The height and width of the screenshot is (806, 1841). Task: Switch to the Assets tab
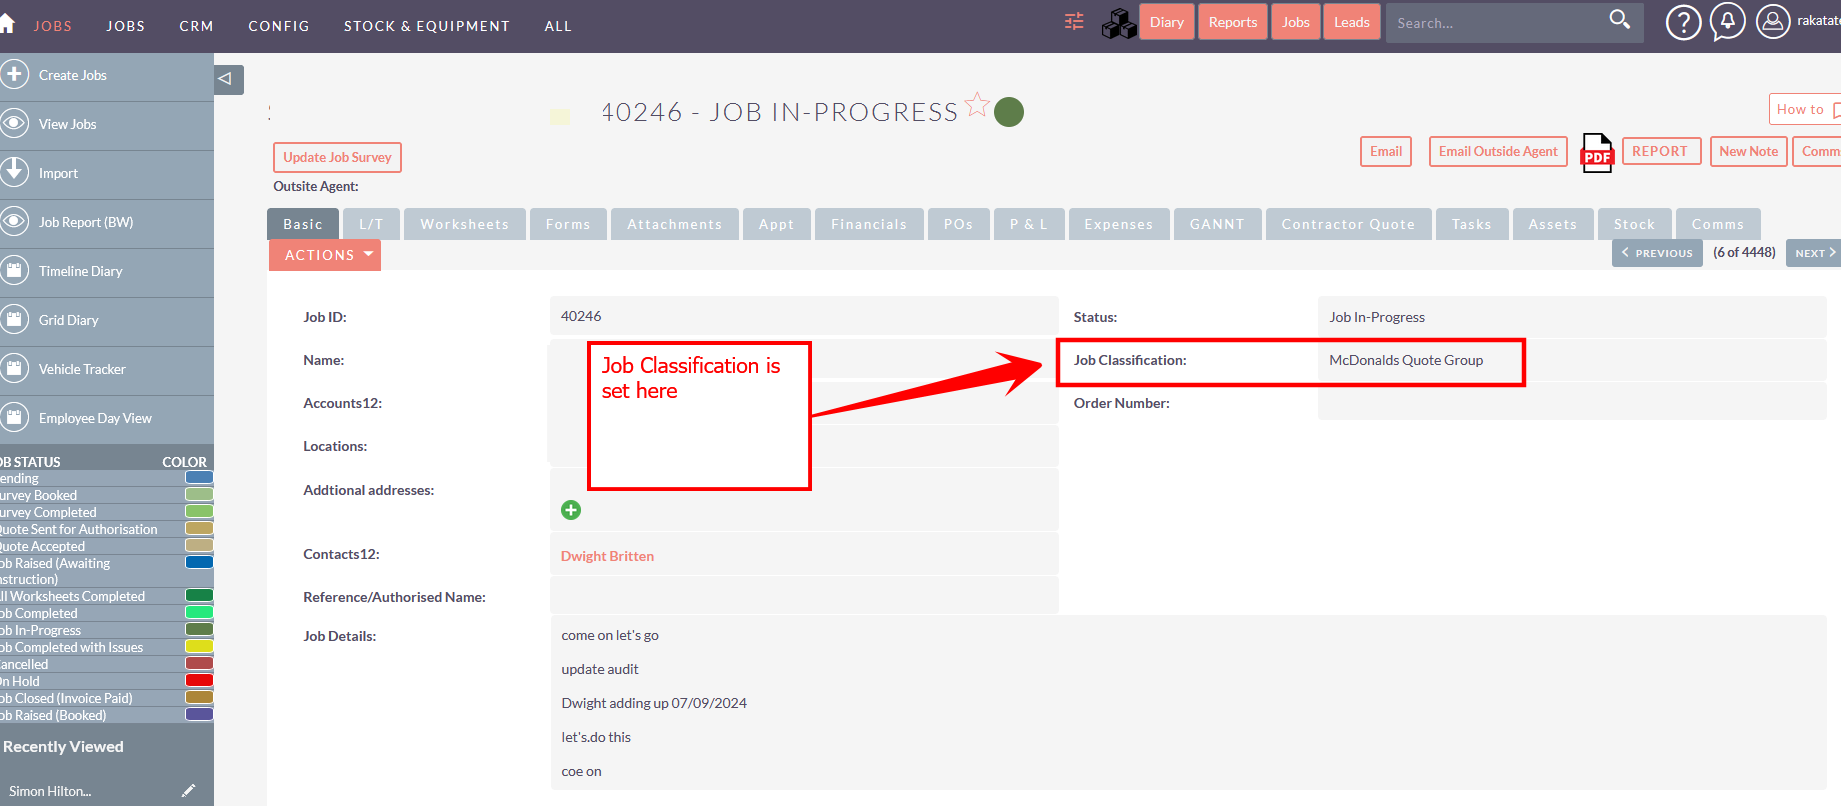[1553, 224]
